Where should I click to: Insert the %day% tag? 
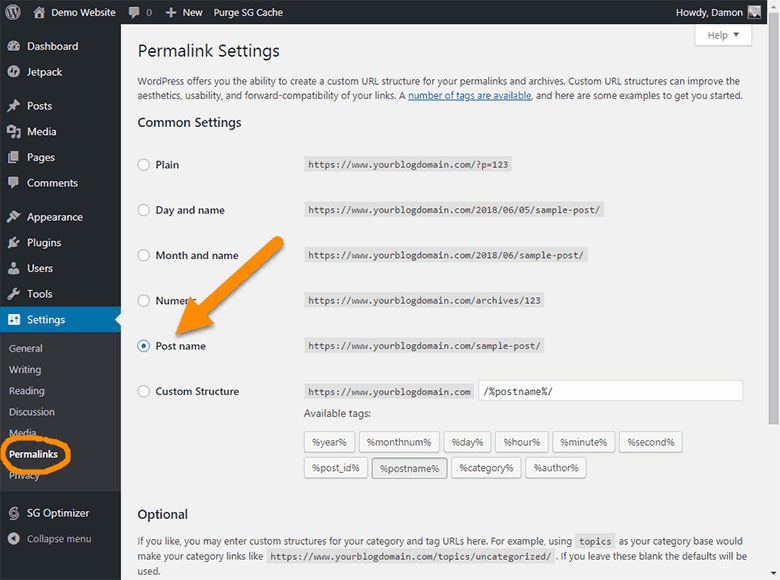pos(467,442)
